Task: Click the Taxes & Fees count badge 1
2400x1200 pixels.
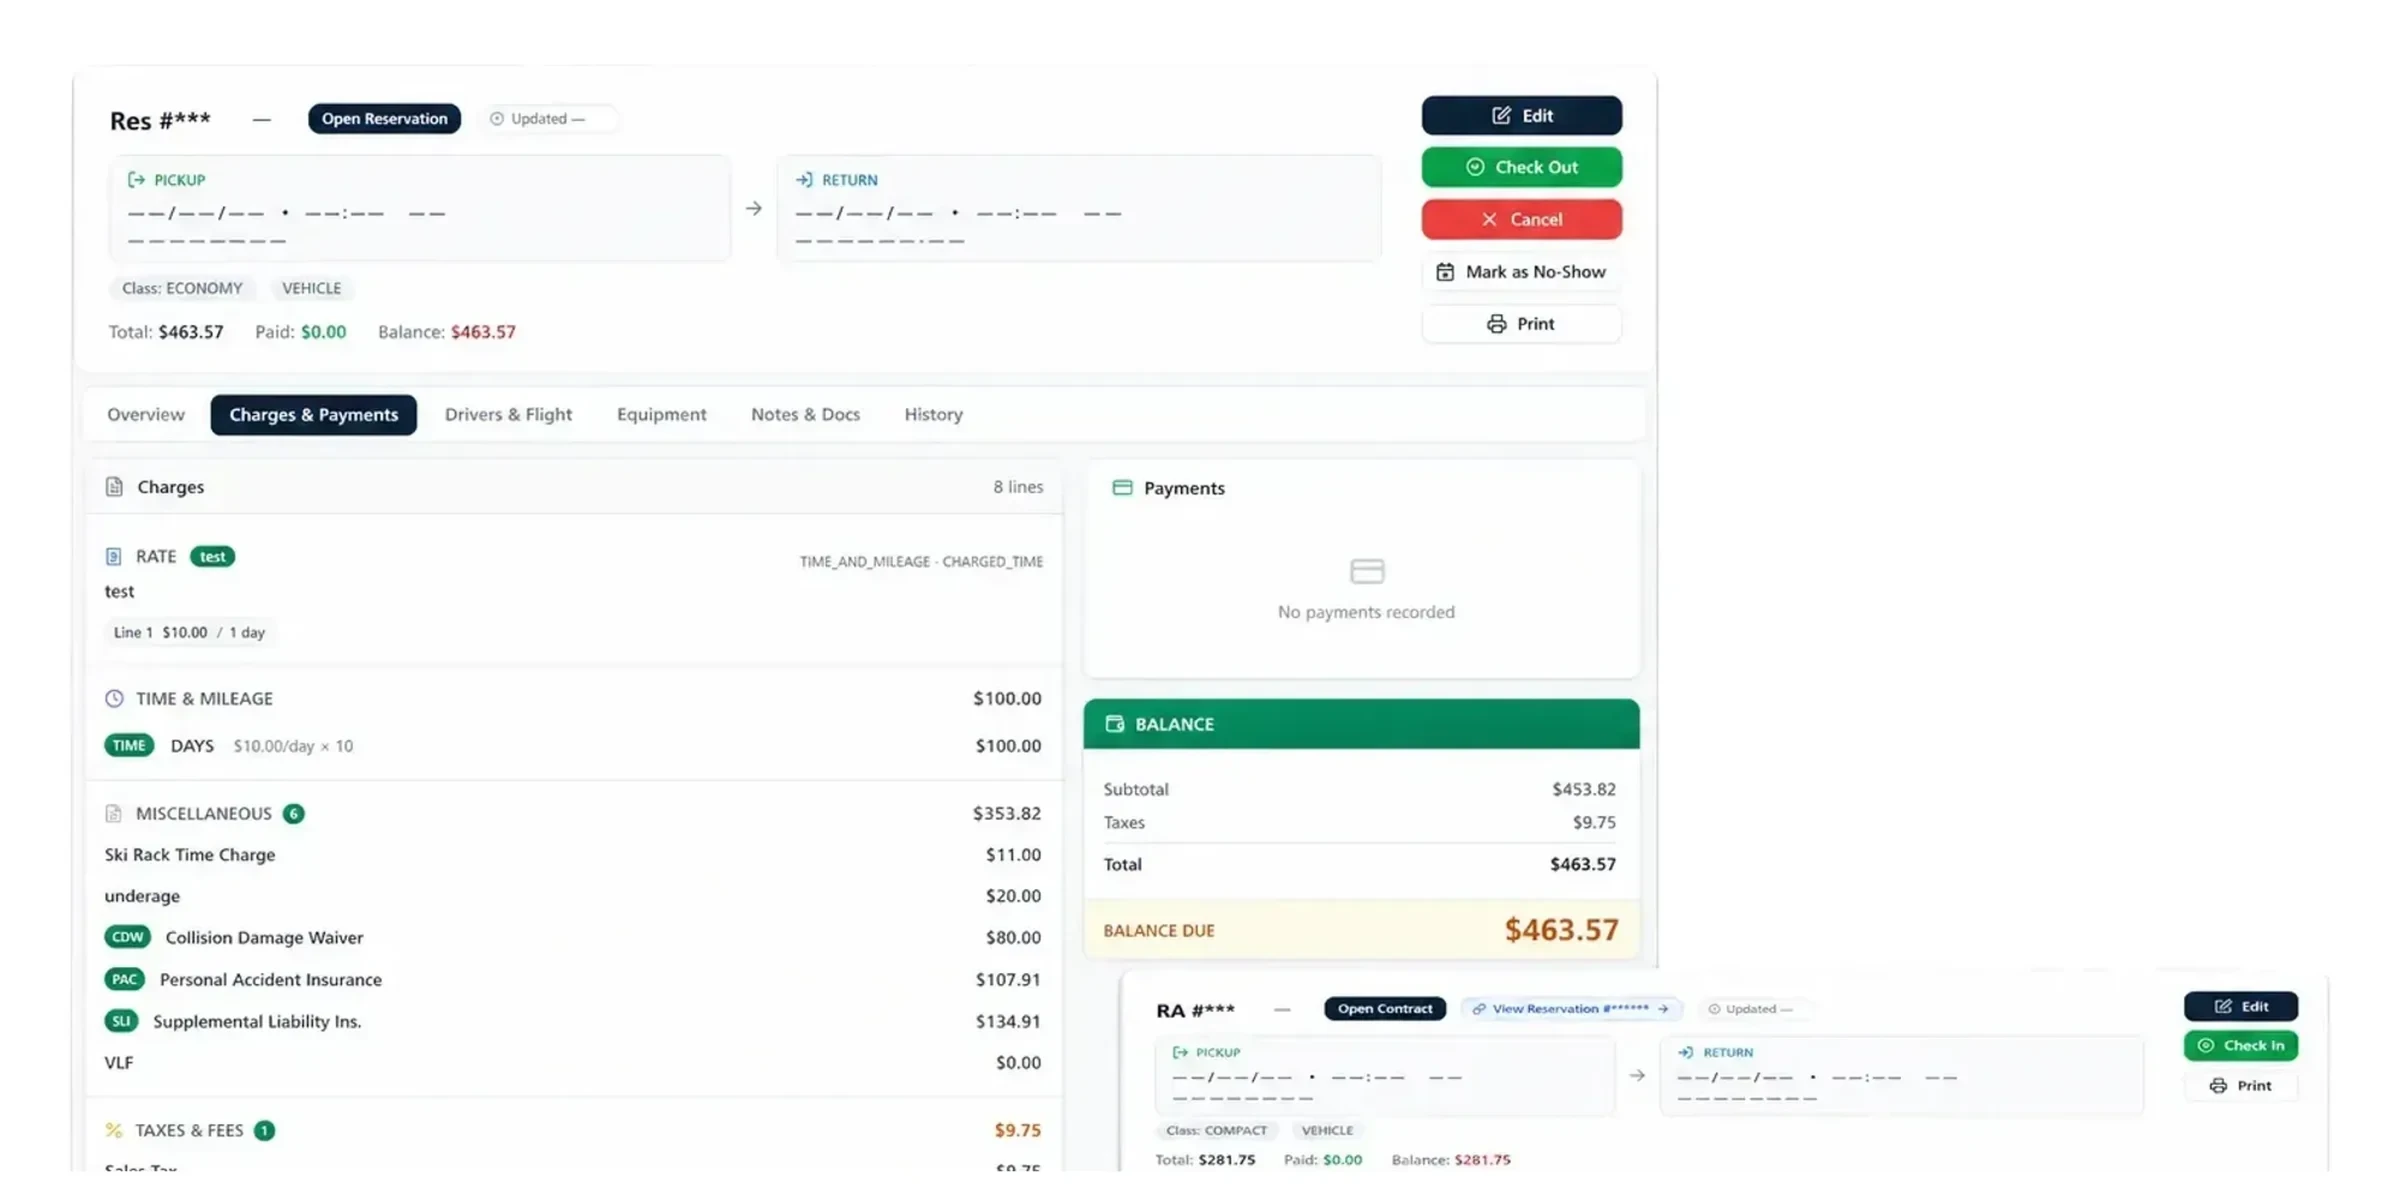Action: [264, 1131]
